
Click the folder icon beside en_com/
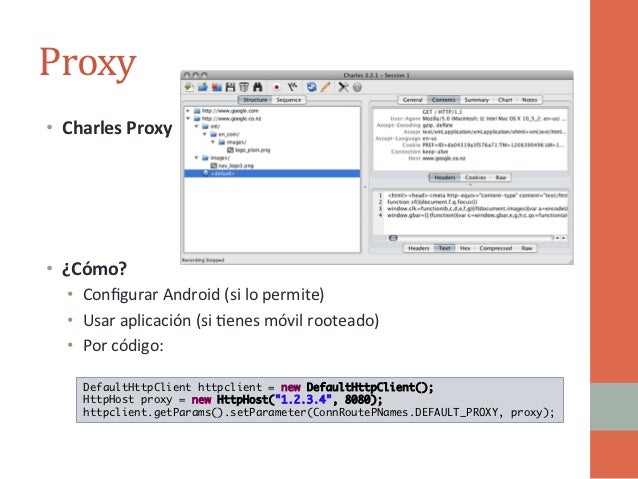tap(214, 134)
